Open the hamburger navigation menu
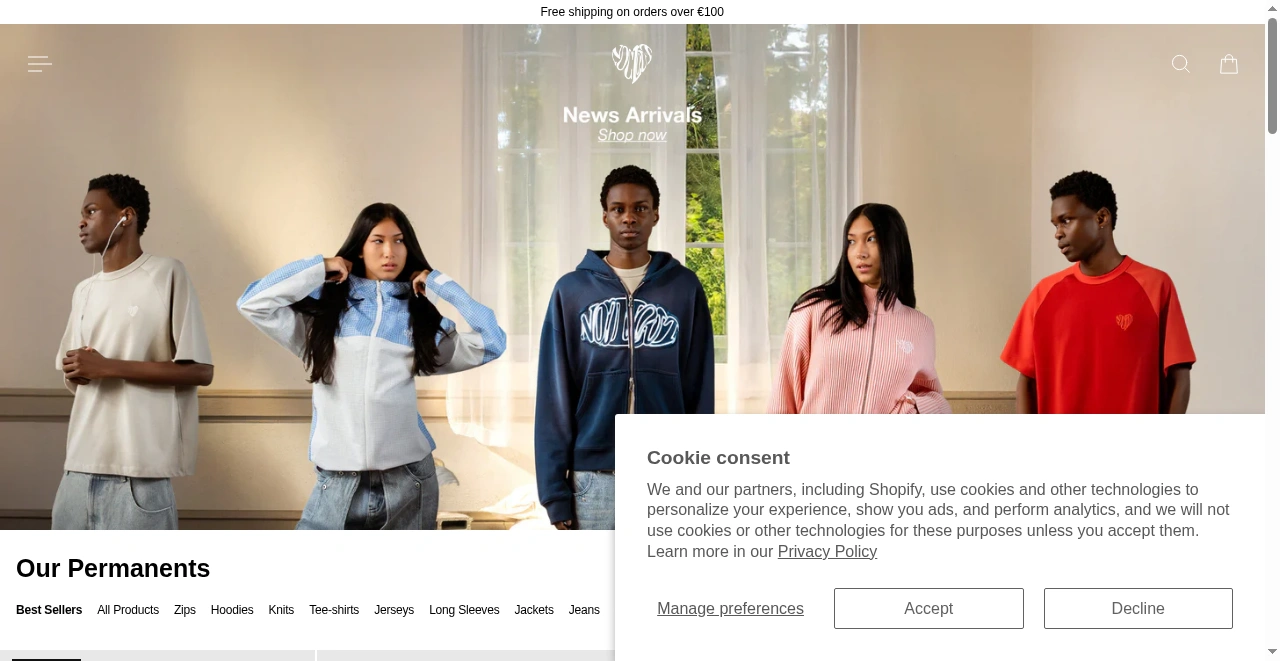This screenshot has width=1280, height=661. [x=40, y=64]
